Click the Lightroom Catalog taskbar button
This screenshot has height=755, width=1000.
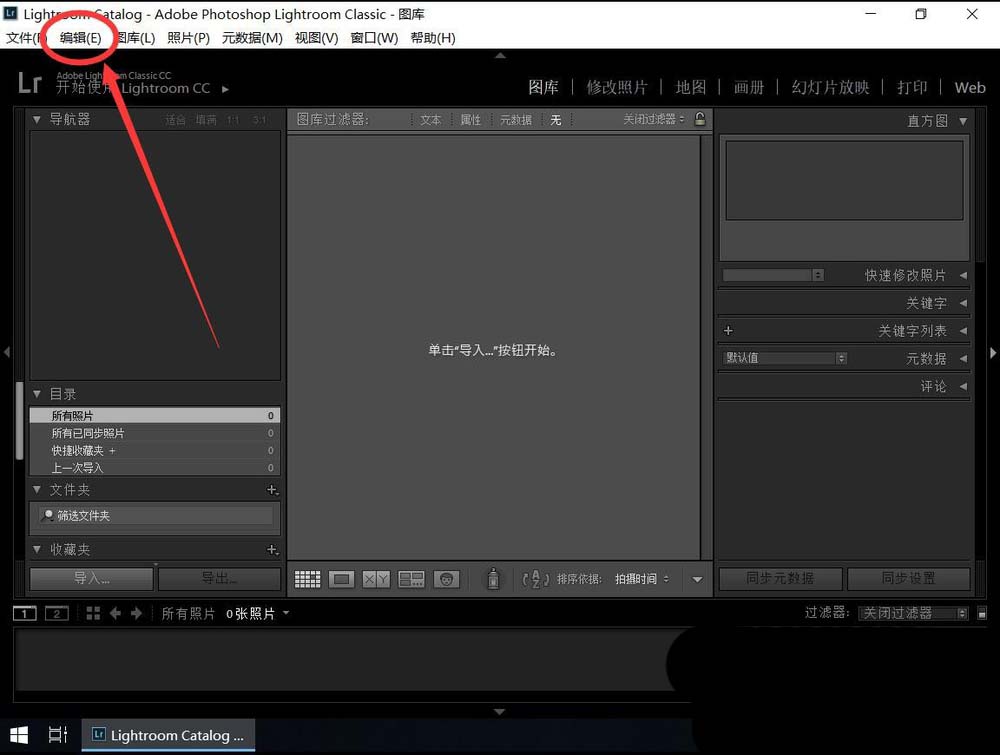(x=168, y=735)
